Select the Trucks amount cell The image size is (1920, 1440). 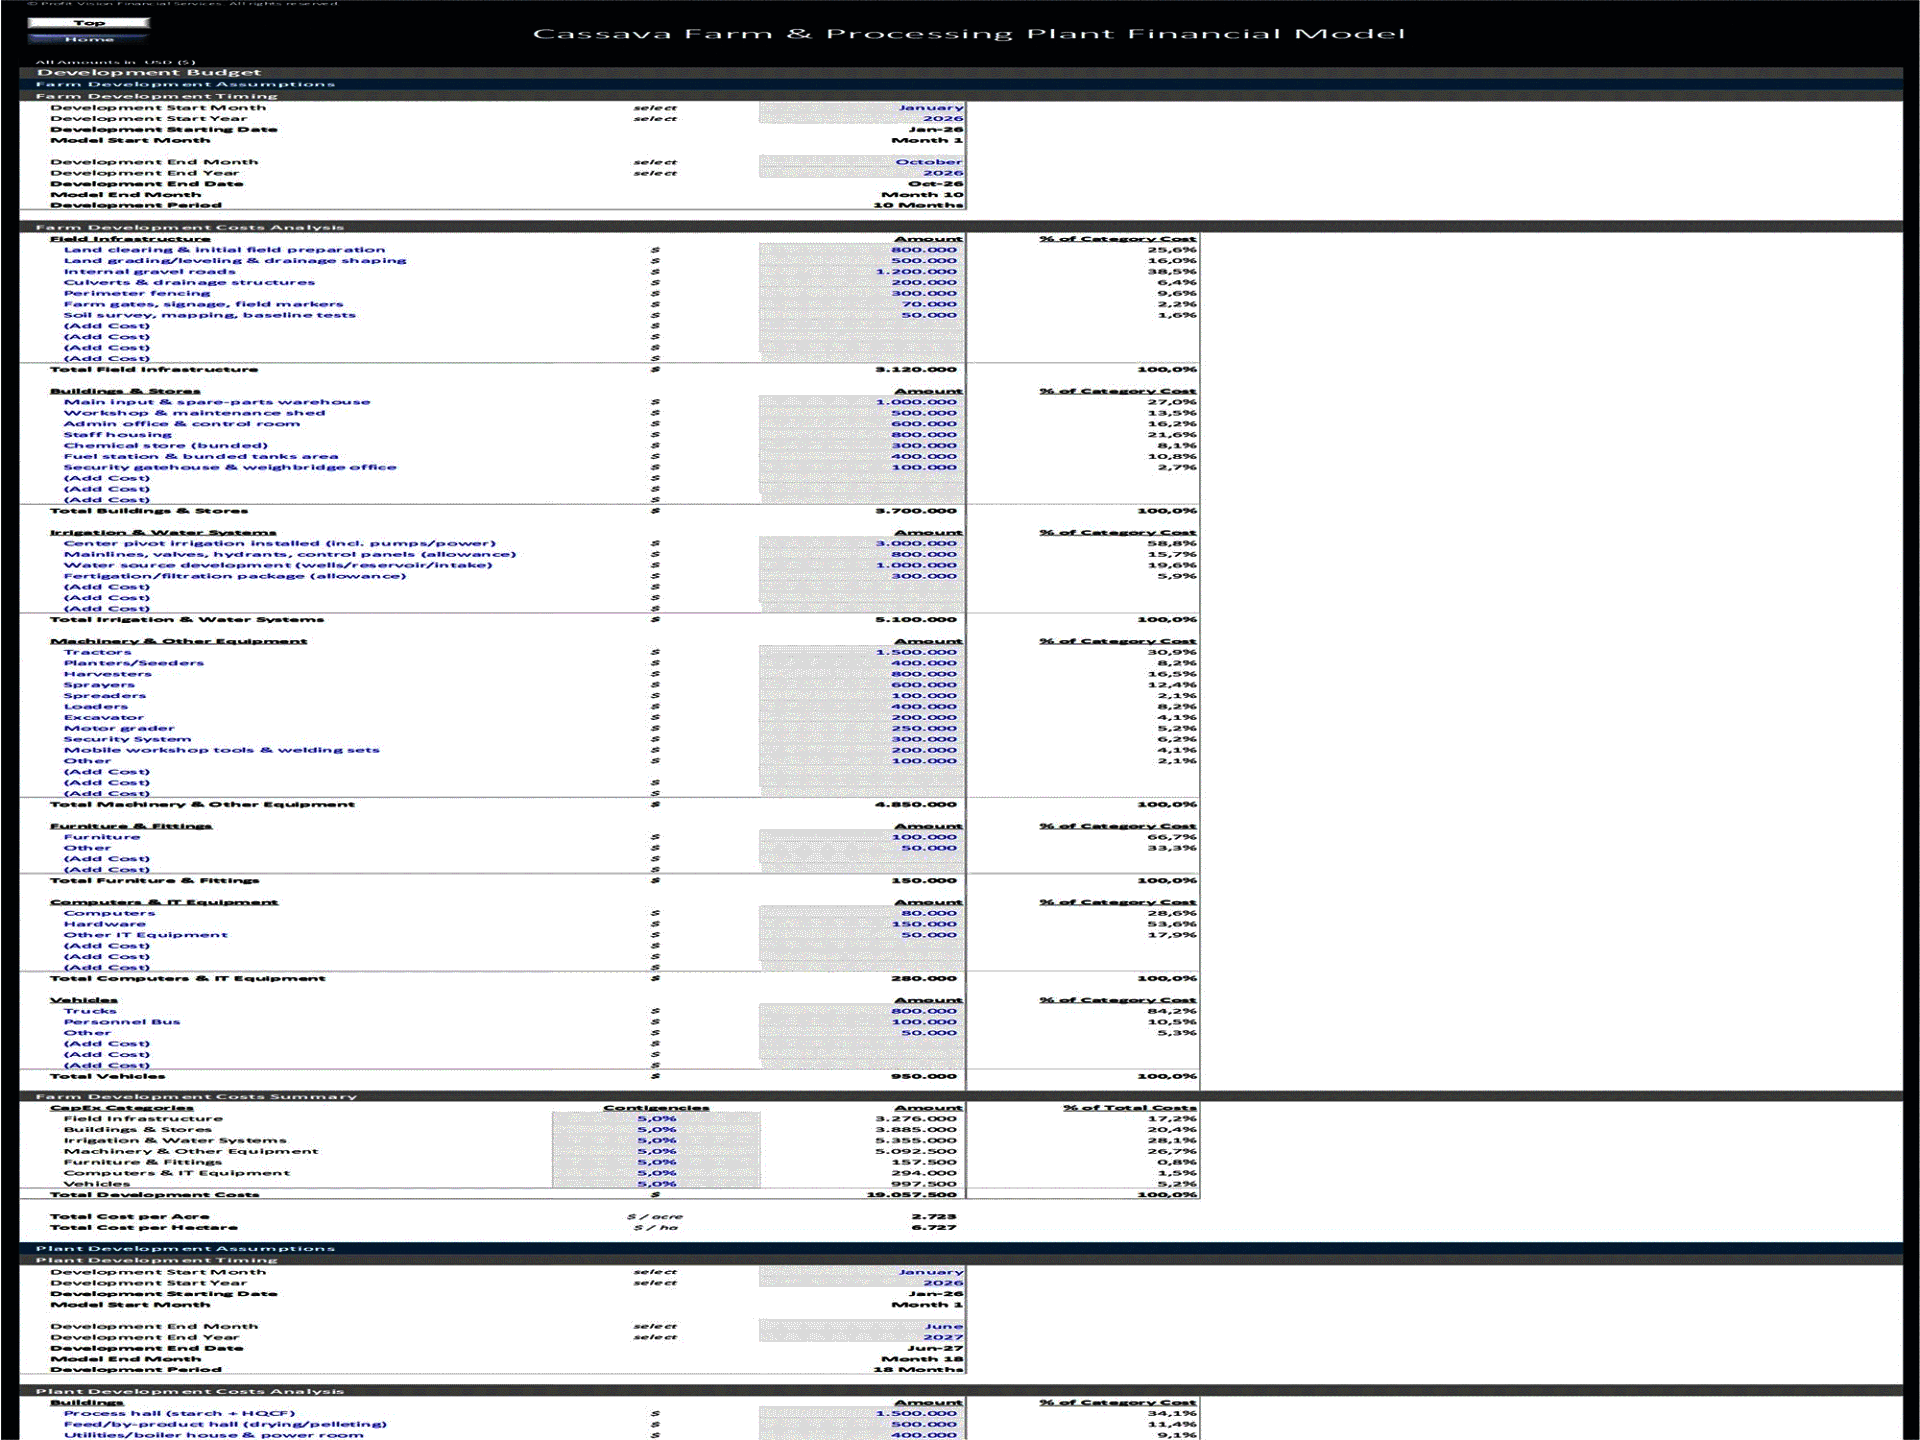click(861, 1011)
